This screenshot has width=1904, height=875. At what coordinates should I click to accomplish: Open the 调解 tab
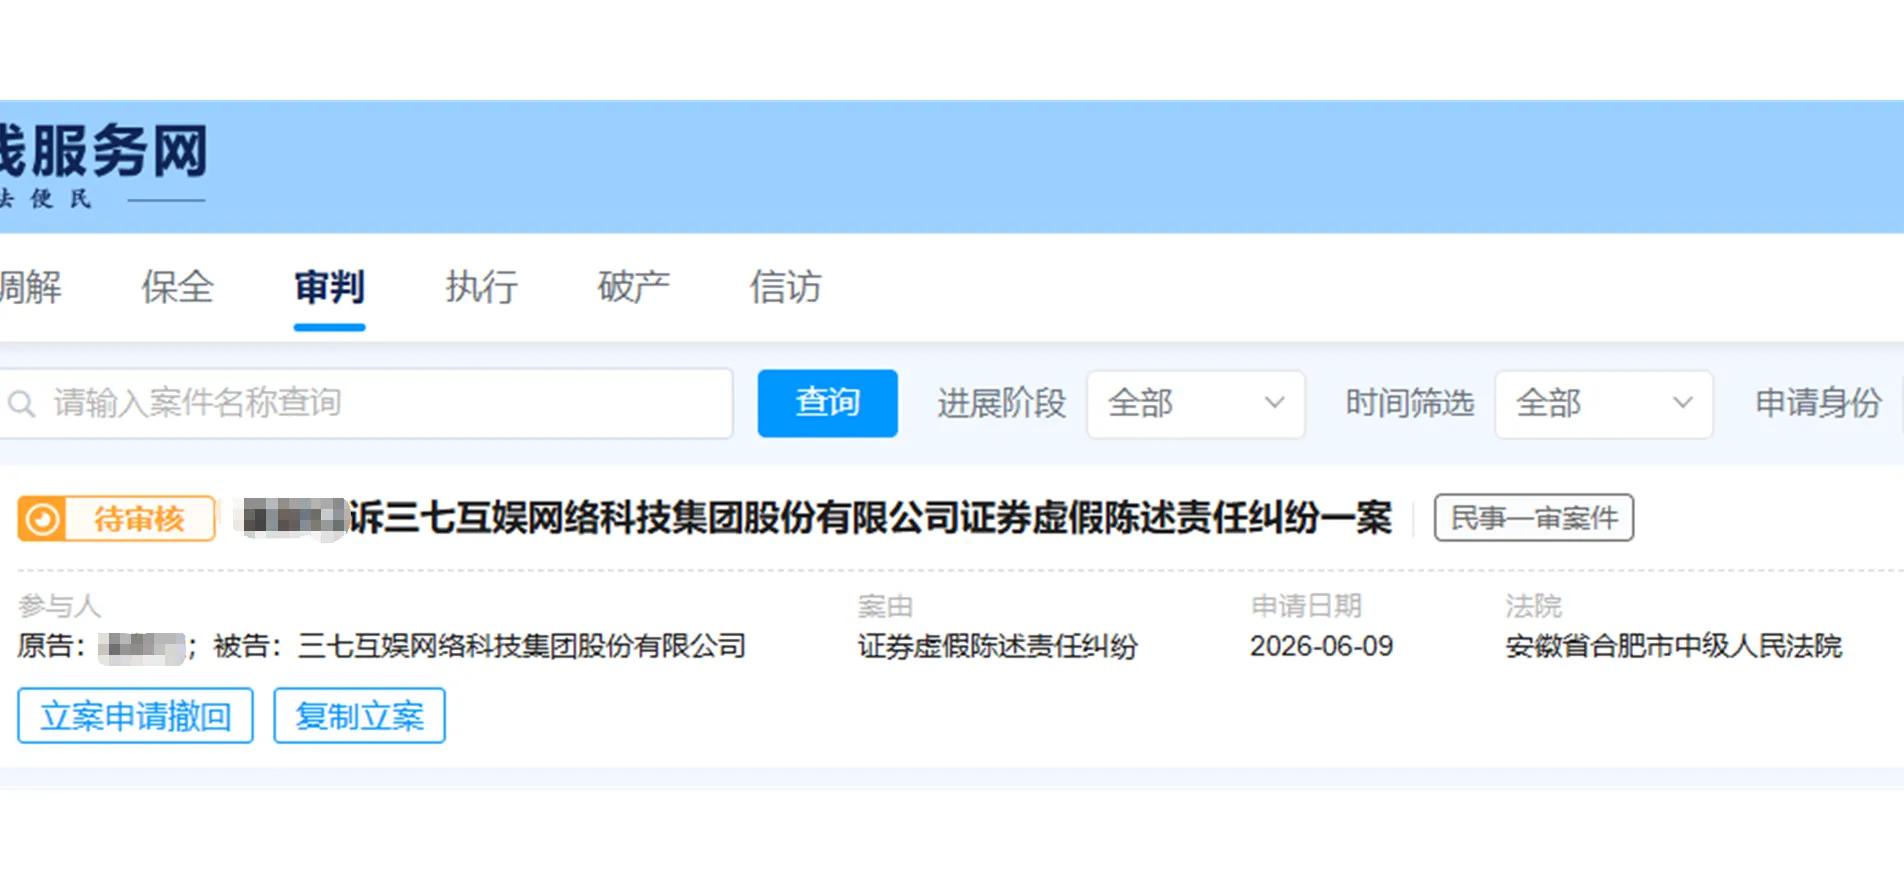(x=30, y=287)
